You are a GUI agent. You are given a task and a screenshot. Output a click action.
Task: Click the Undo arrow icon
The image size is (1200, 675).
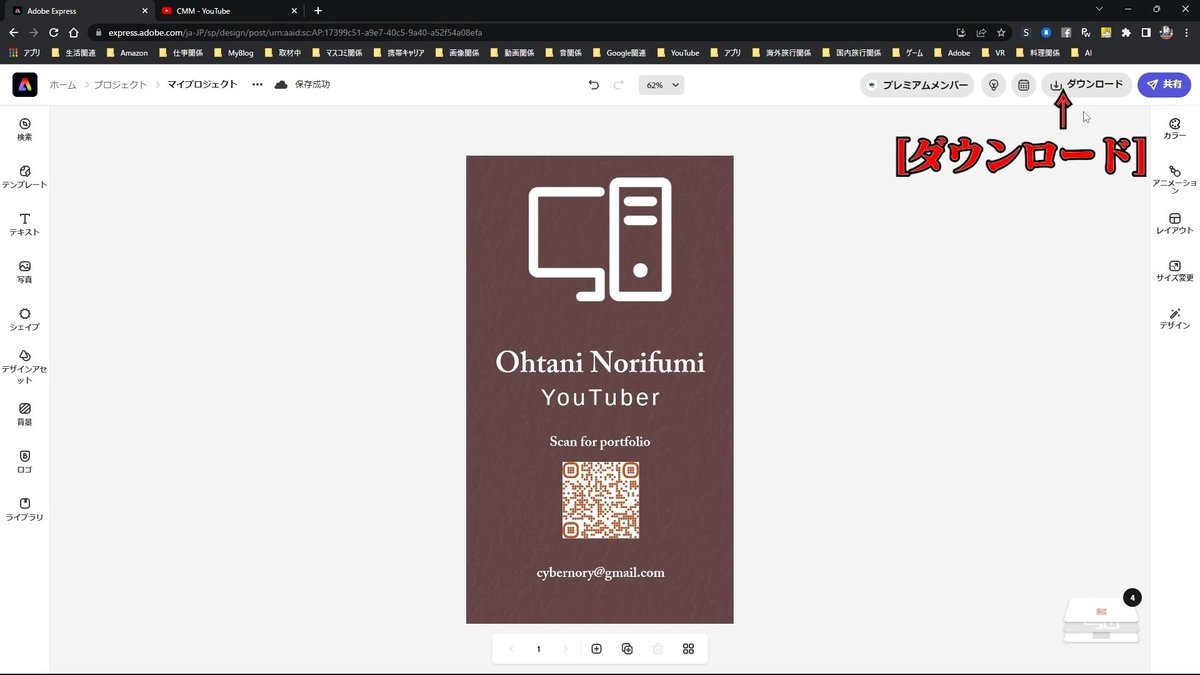[594, 85]
